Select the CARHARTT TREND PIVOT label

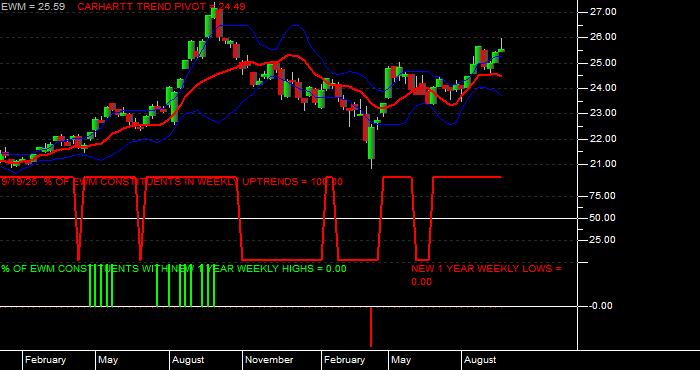coord(161,7)
